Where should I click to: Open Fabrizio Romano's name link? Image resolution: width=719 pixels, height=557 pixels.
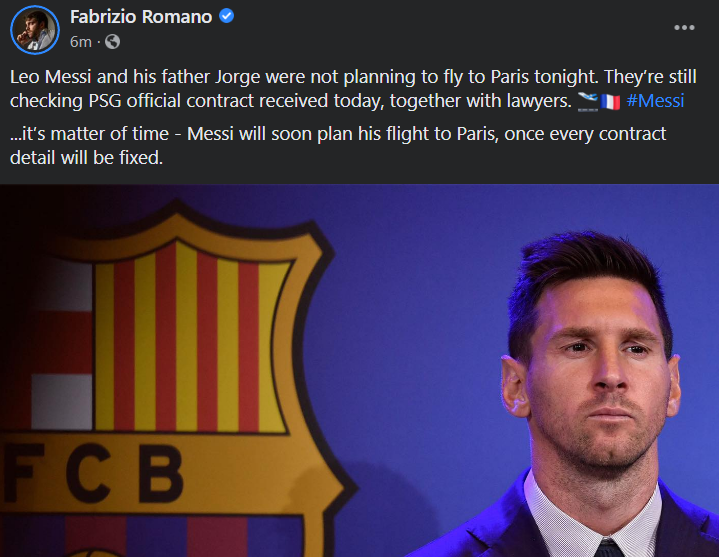(141, 17)
